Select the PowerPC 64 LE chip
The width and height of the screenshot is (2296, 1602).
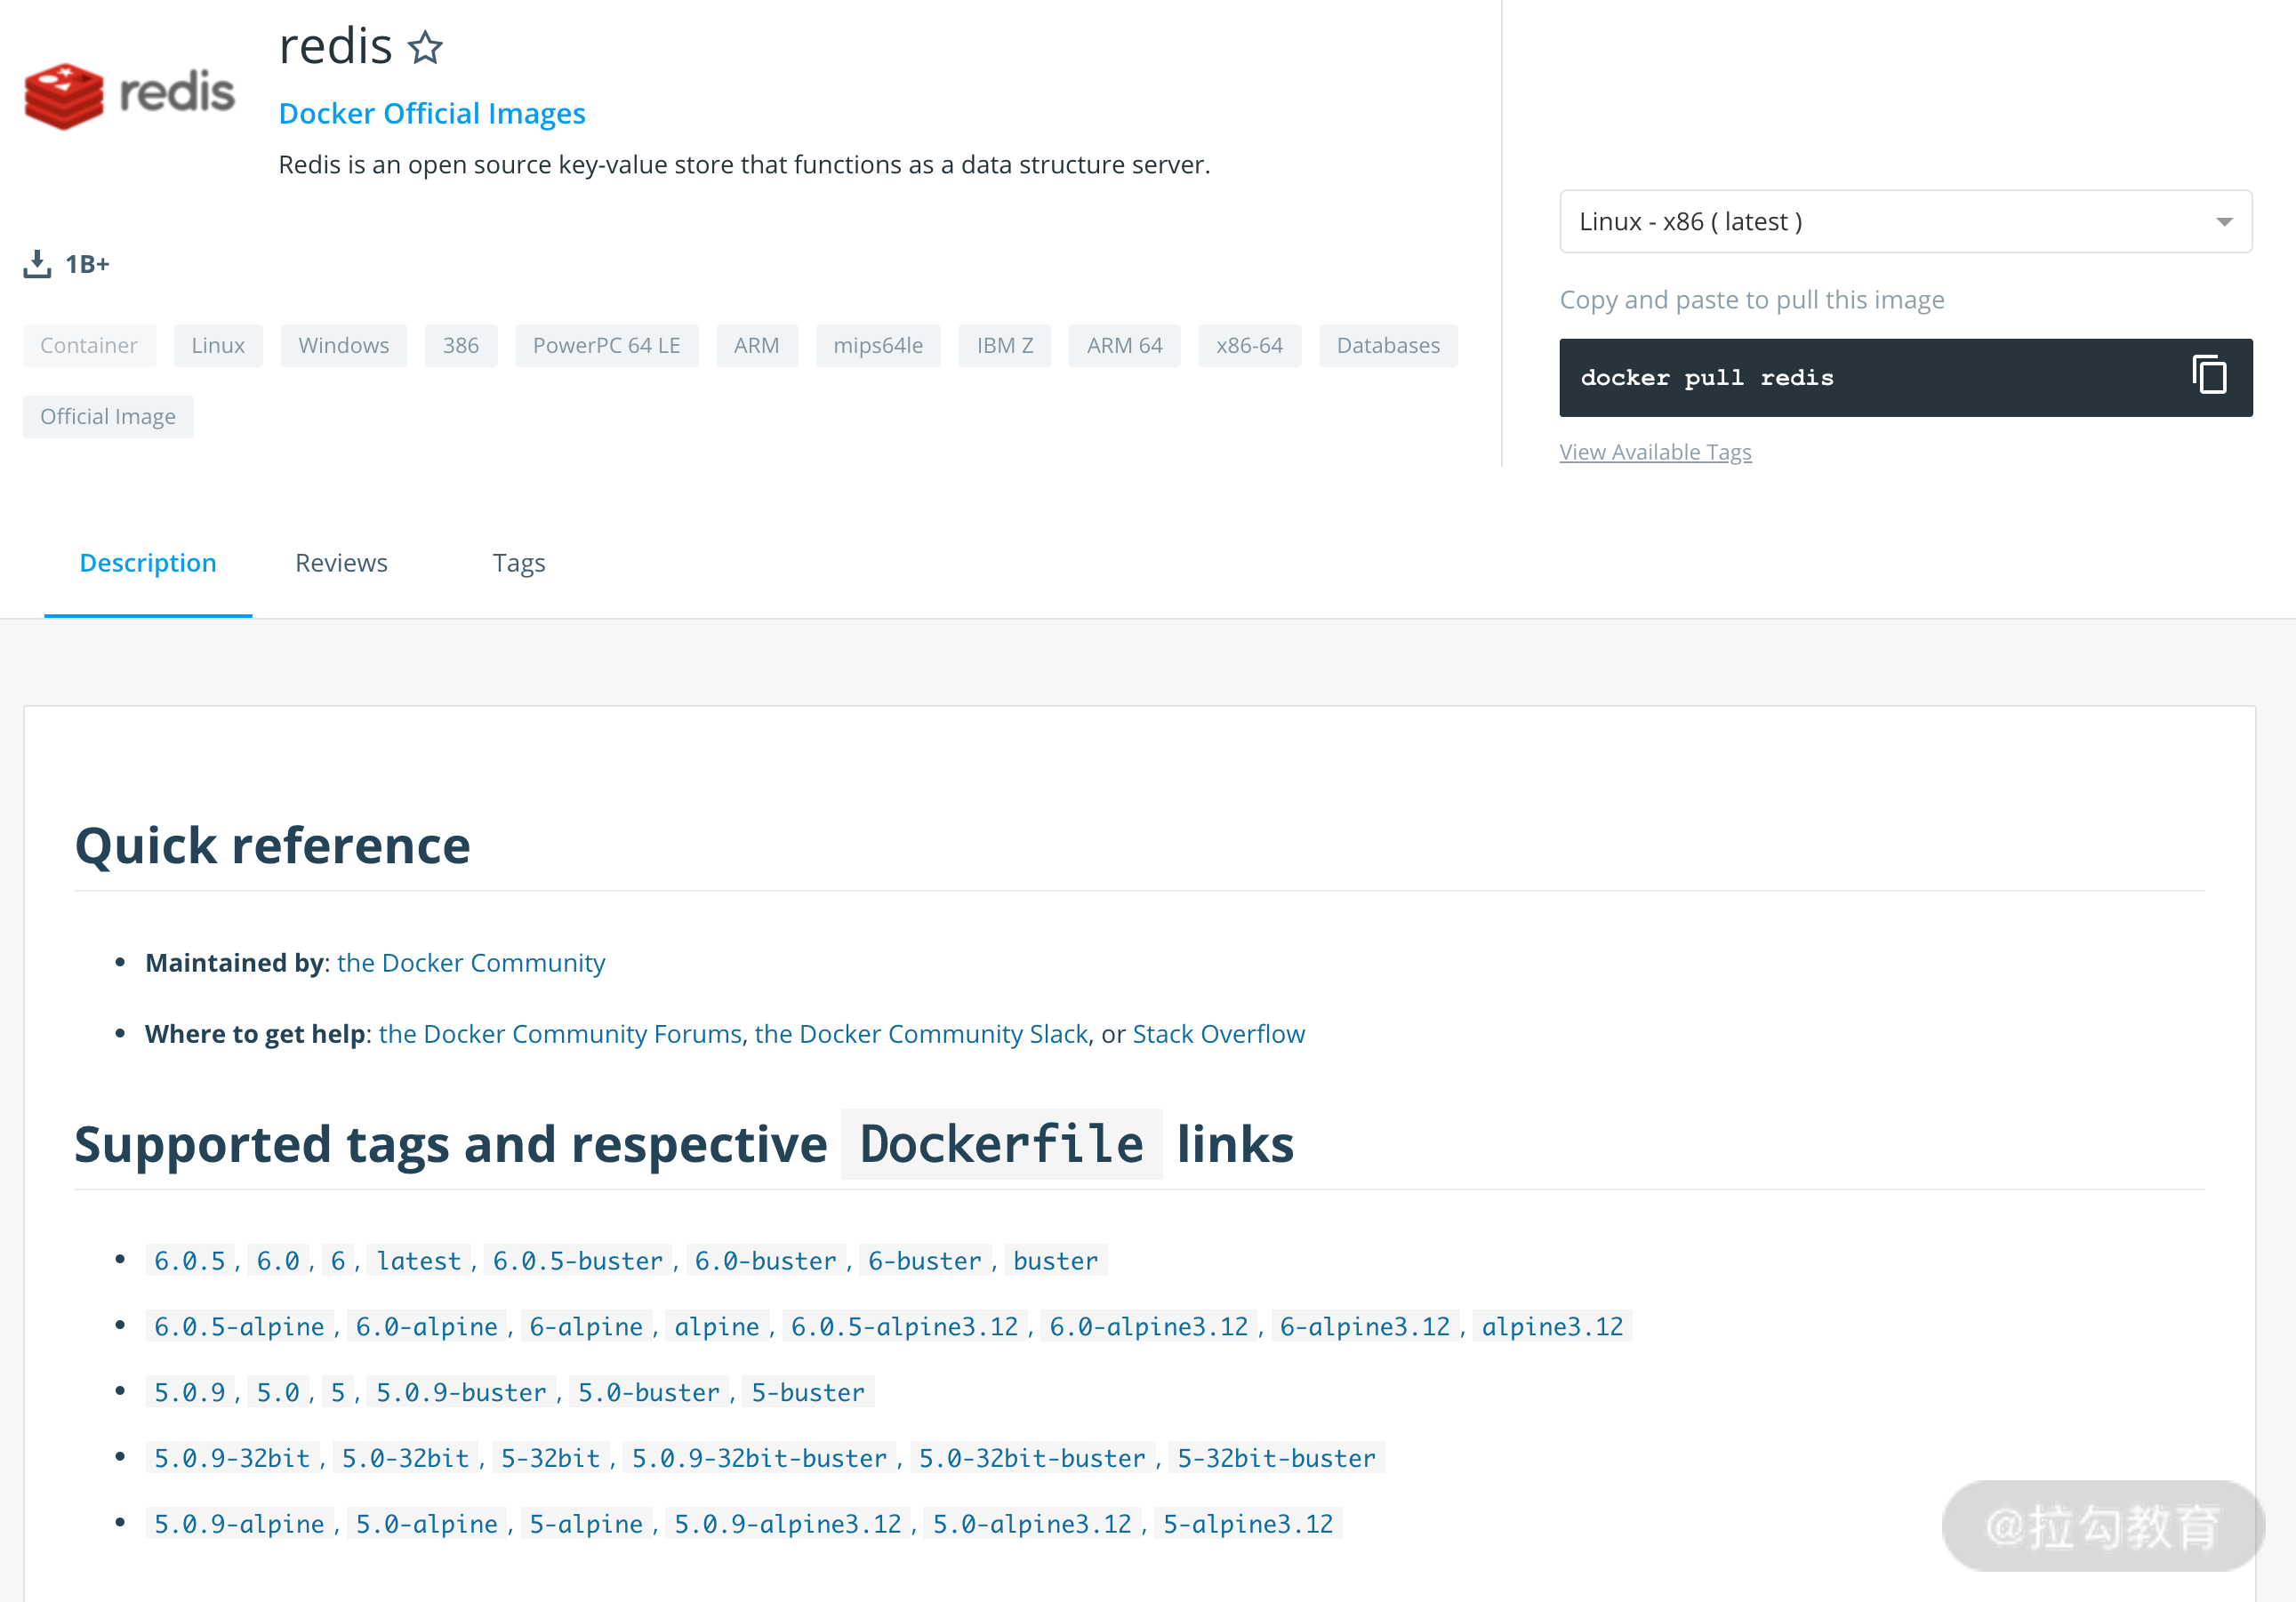click(606, 345)
